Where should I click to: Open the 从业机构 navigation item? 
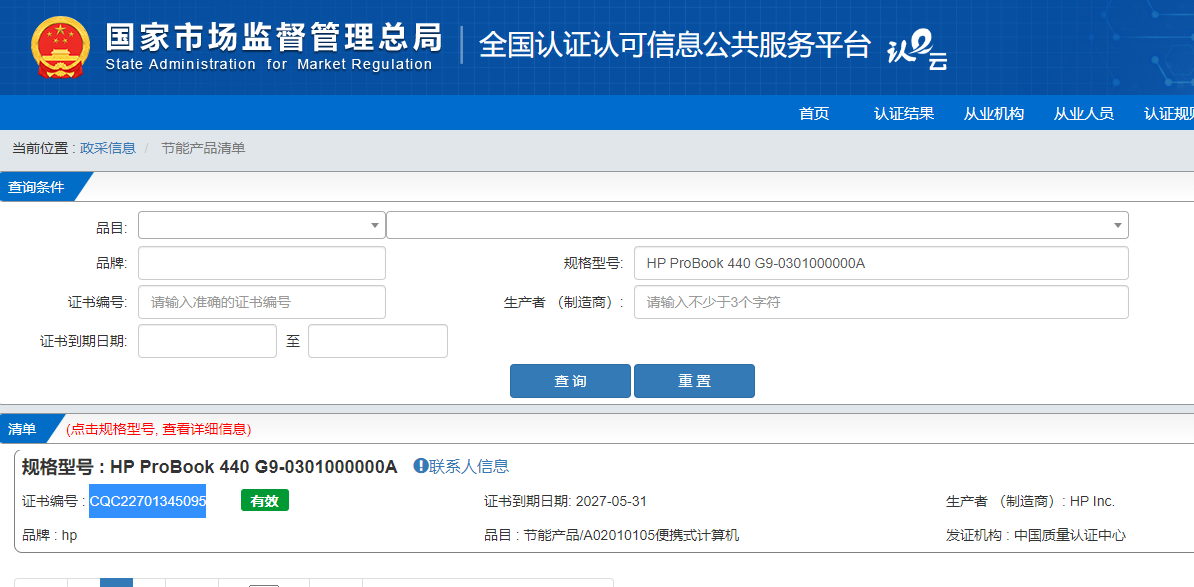[994, 114]
